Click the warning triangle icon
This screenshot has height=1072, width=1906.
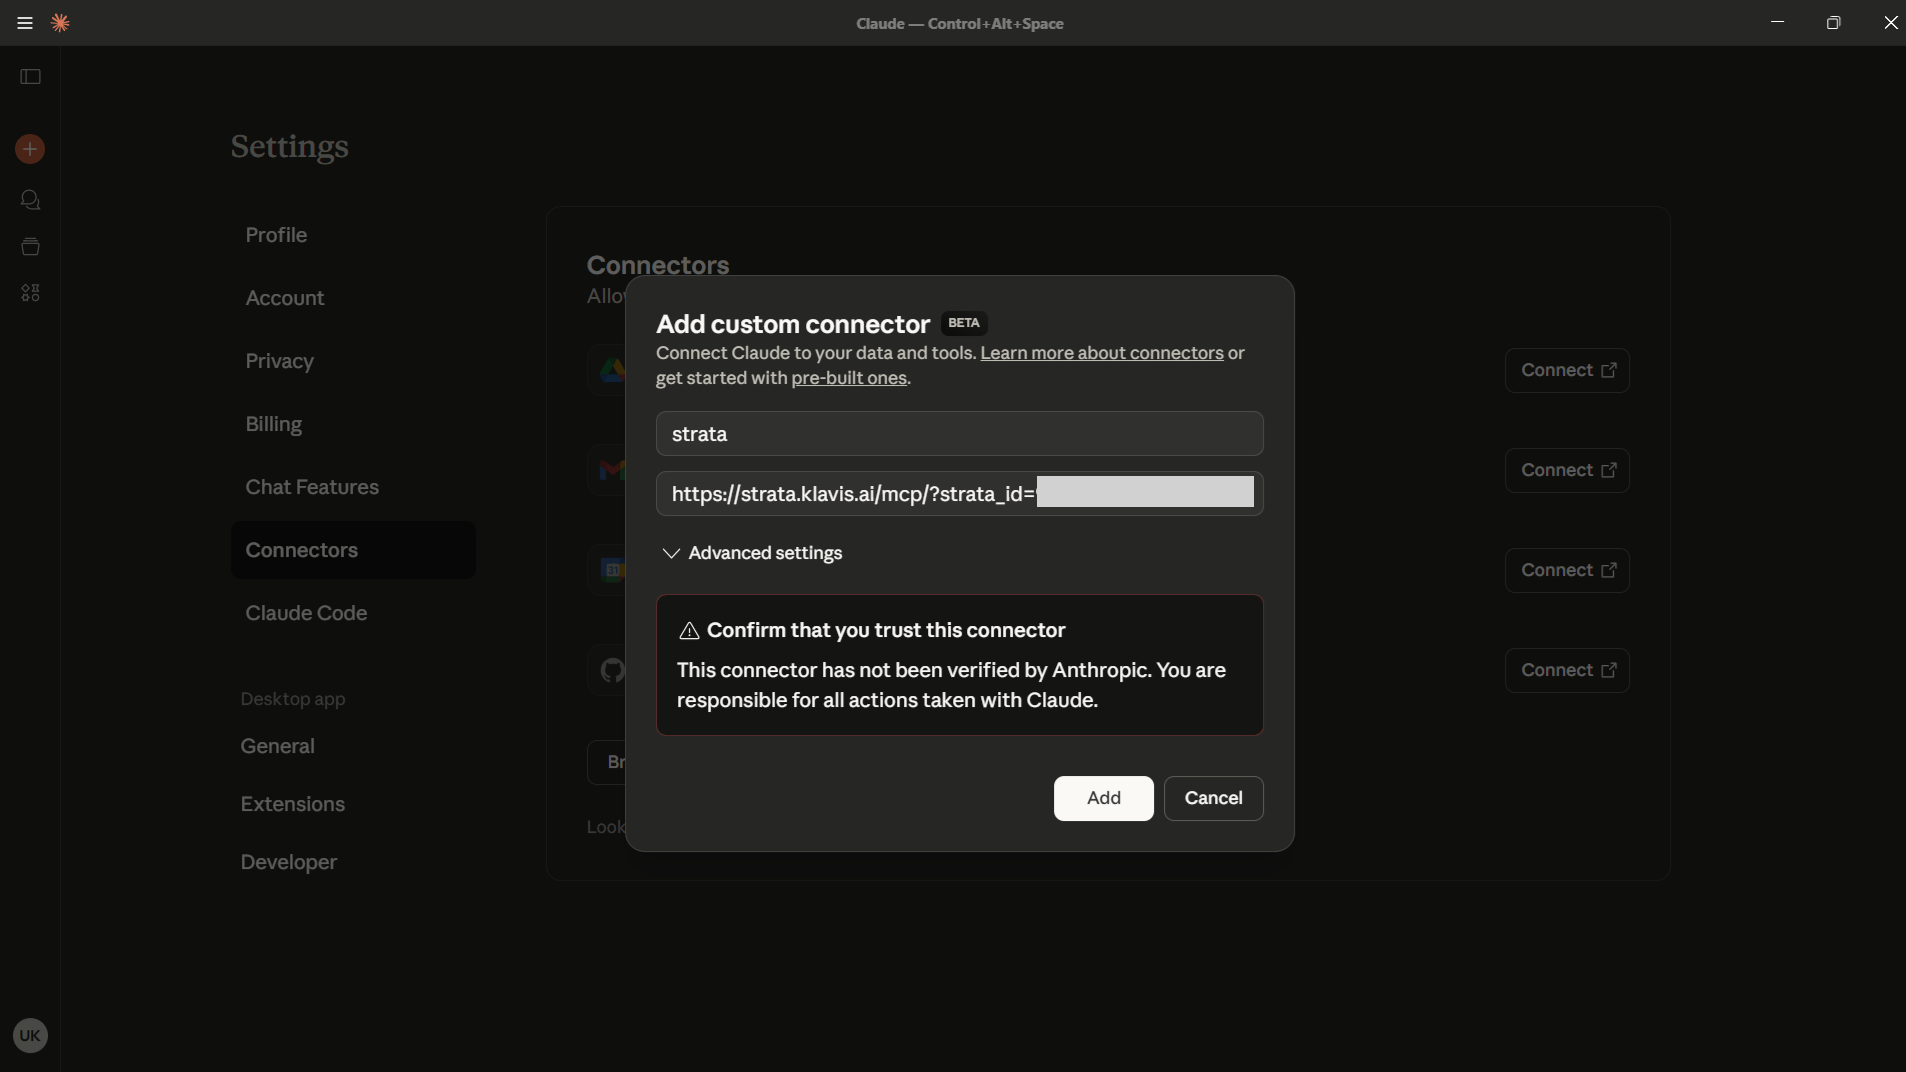pos(689,631)
